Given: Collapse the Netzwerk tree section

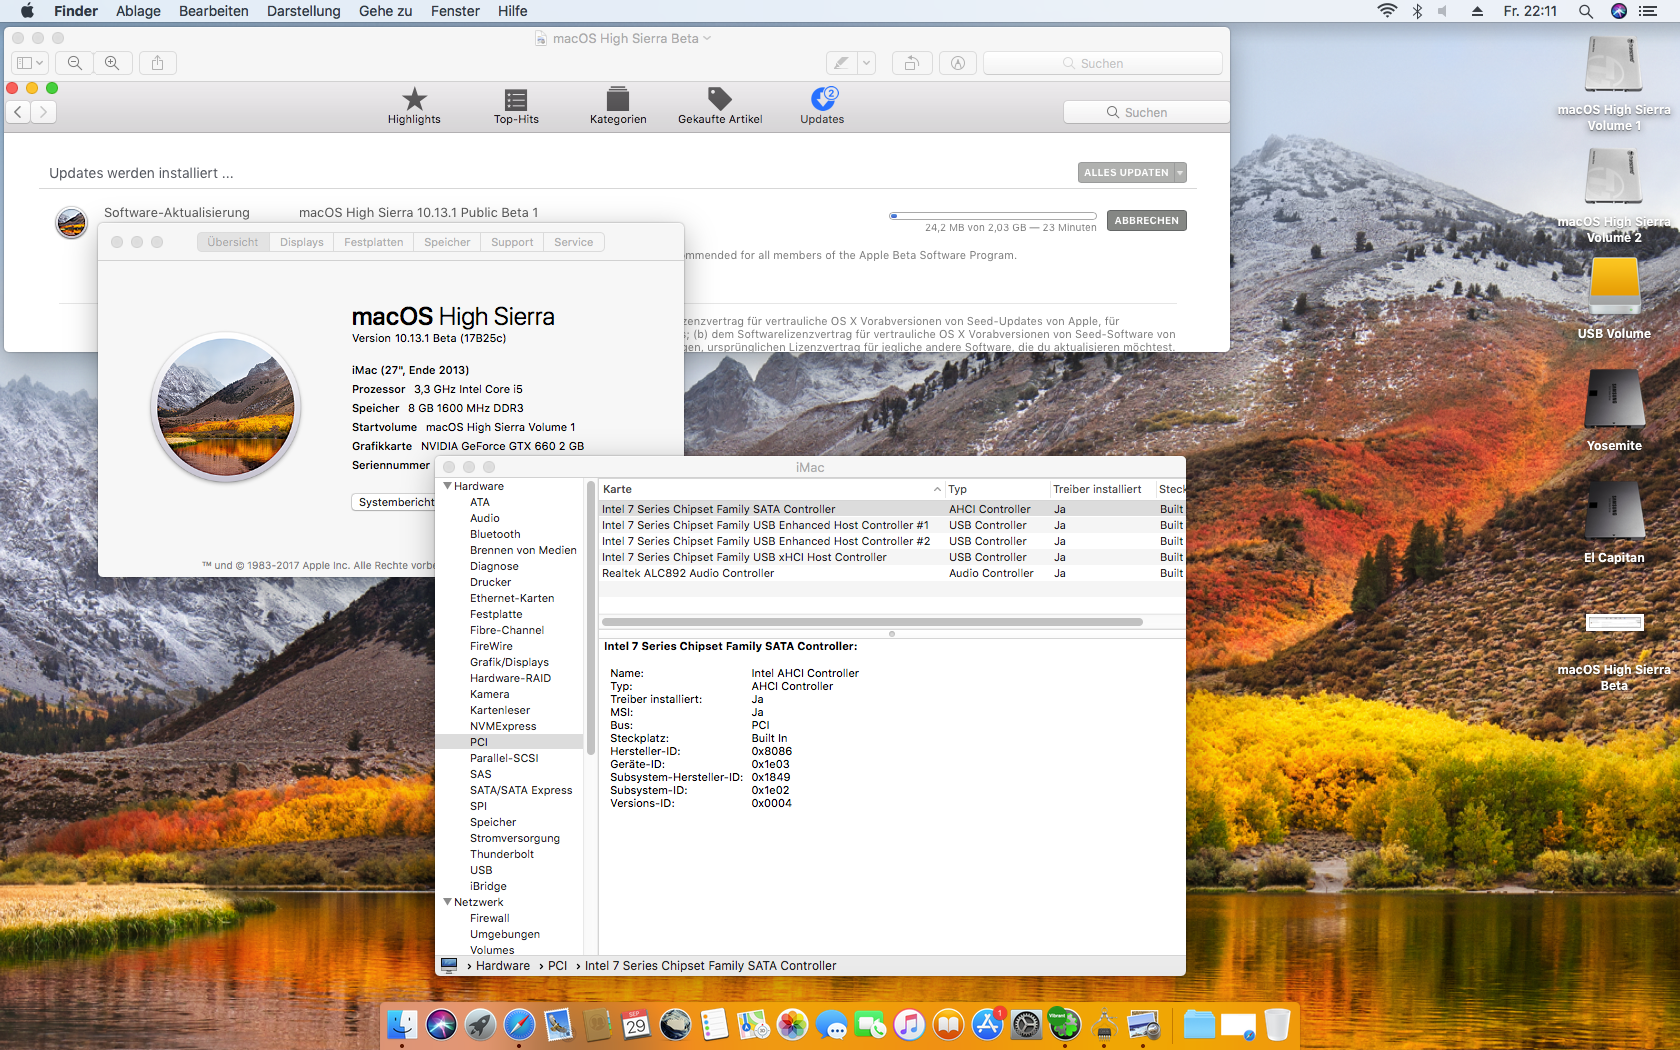Looking at the screenshot, I should click(x=448, y=902).
